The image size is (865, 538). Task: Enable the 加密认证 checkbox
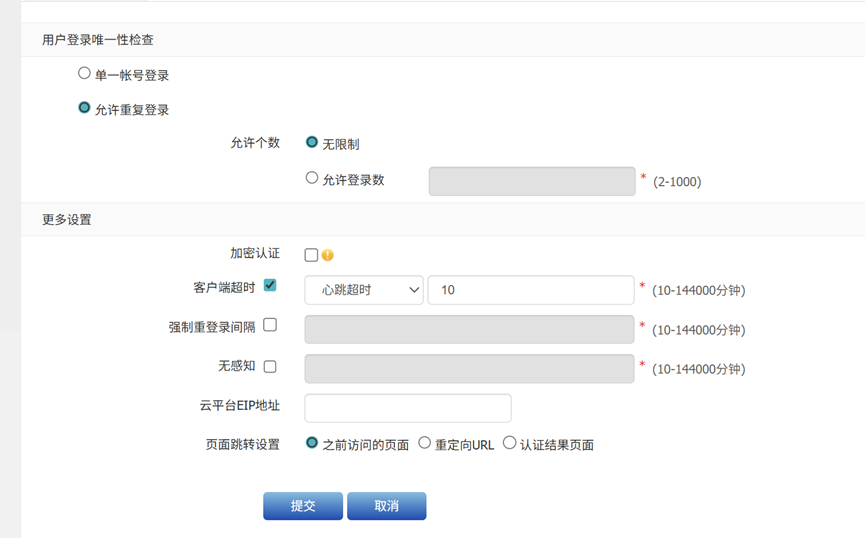pos(311,255)
